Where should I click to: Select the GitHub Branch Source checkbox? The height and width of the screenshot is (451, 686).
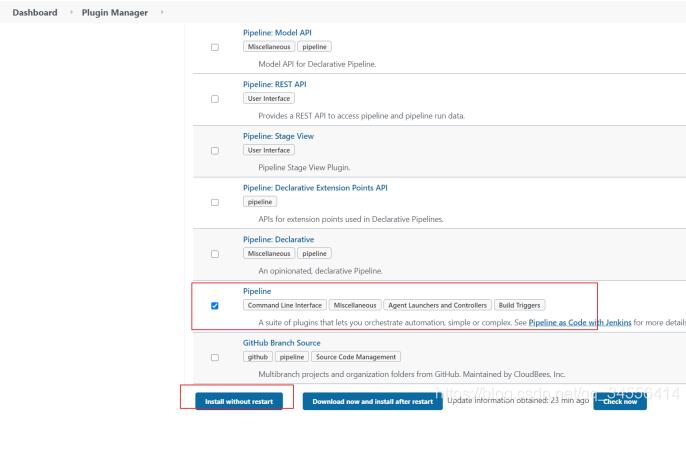coord(214,357)
